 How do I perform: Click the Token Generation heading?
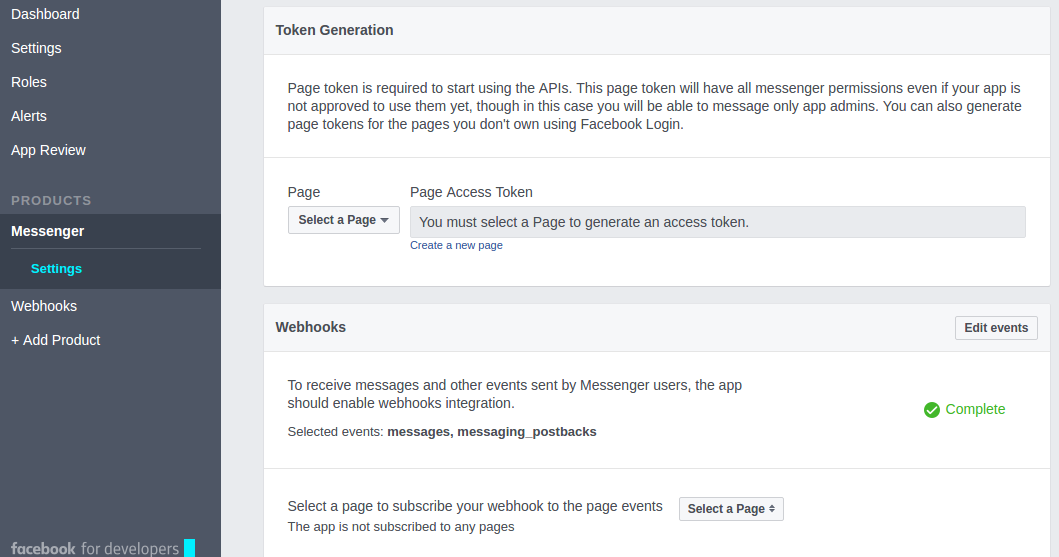point(334,30)
